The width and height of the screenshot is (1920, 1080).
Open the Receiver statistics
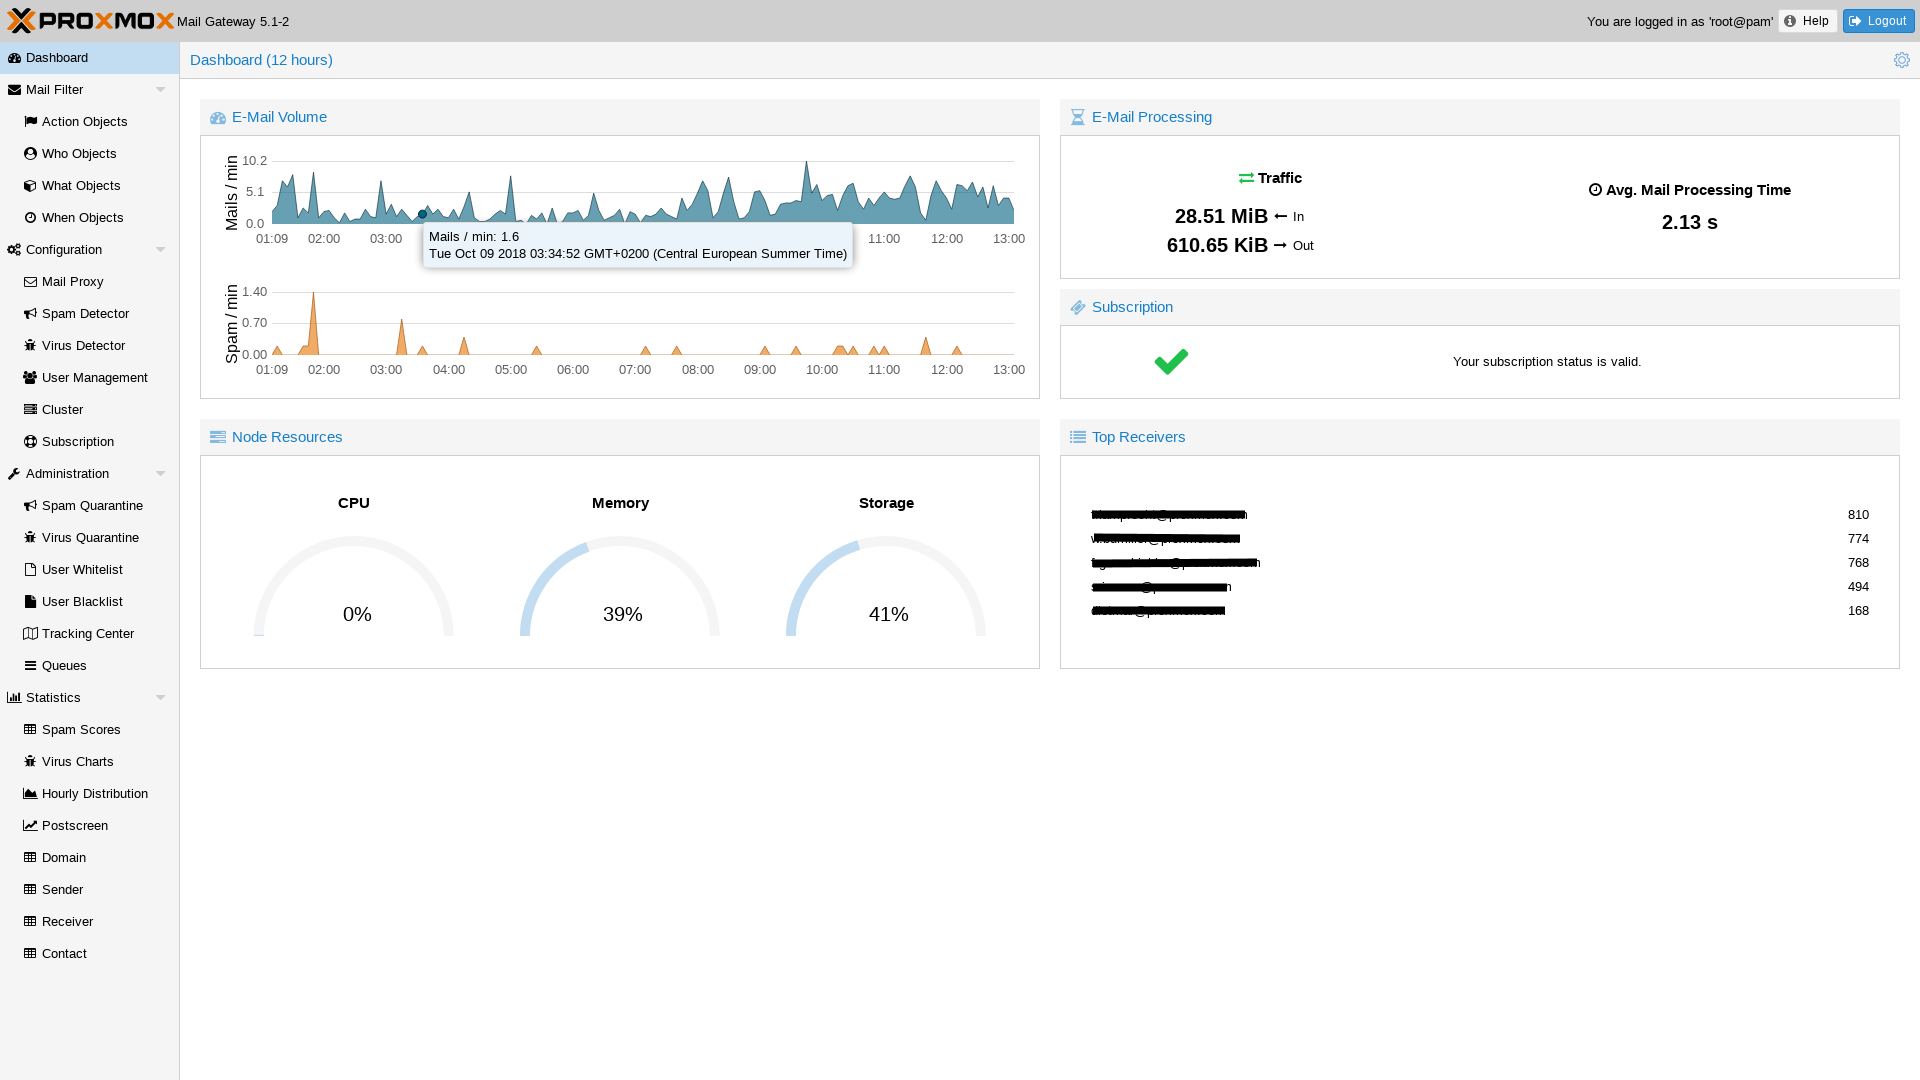67,921
